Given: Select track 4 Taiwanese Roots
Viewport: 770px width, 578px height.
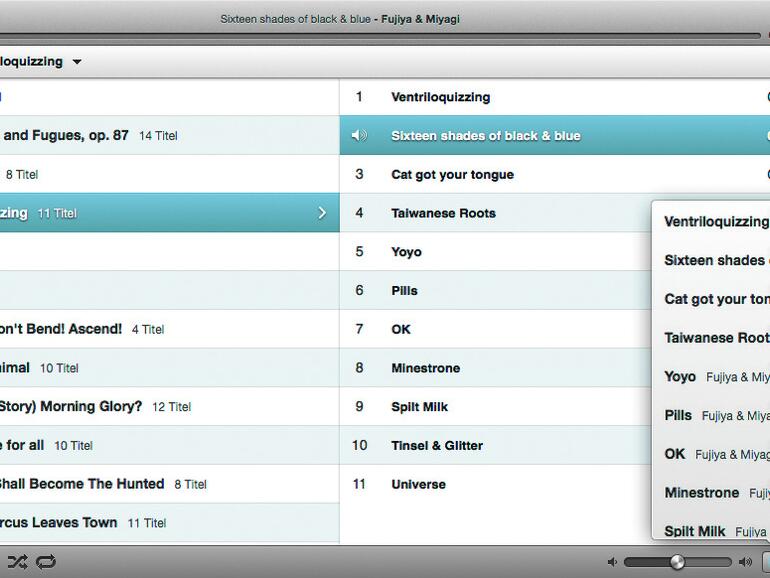Looking at the screenshot, I should pos(495,213).
